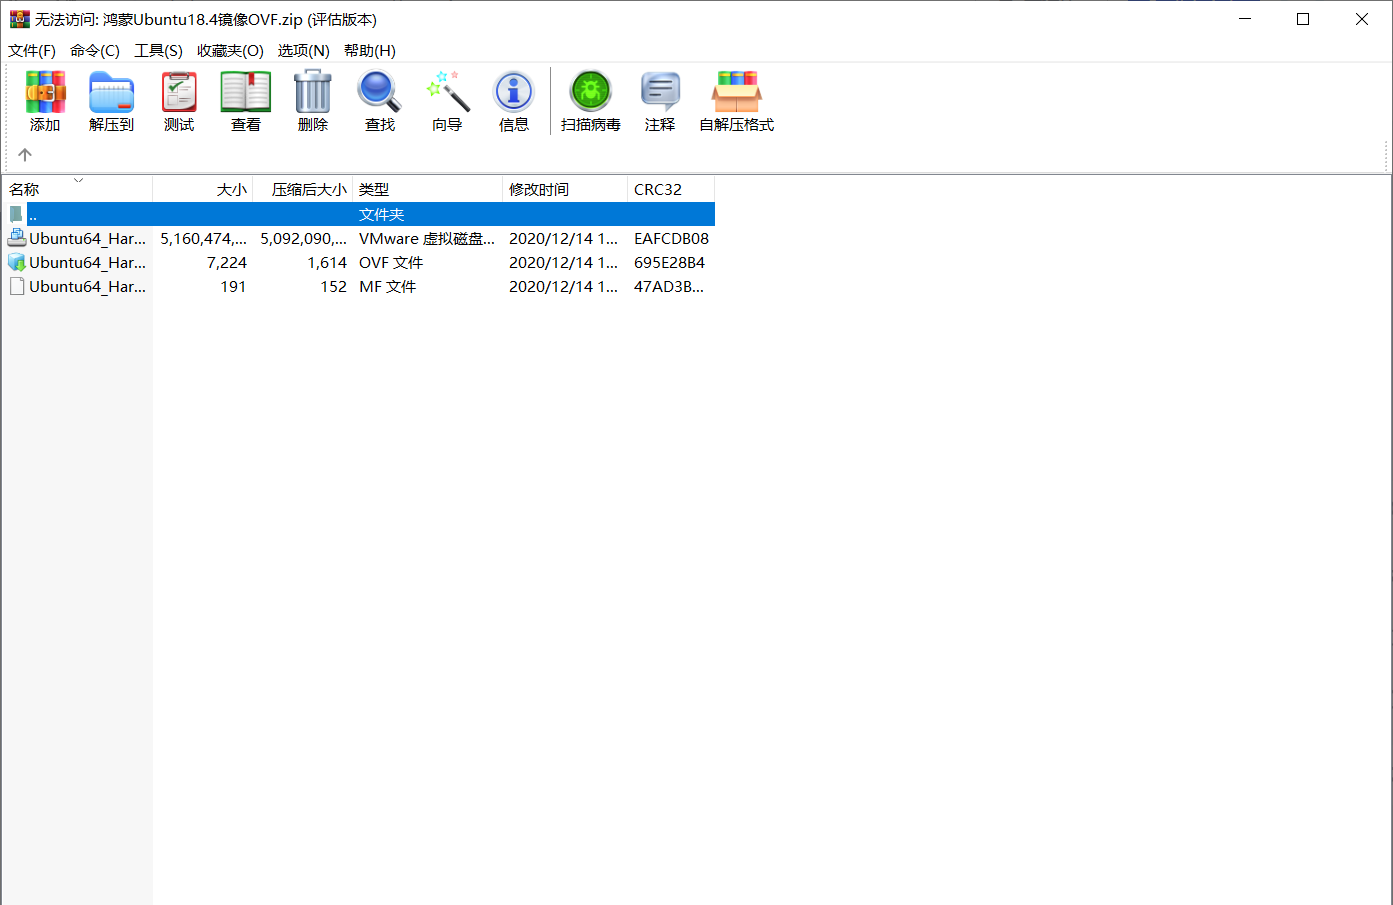
Task: Click the MF file's 2020/12/14 date
Action: (563, 286)
